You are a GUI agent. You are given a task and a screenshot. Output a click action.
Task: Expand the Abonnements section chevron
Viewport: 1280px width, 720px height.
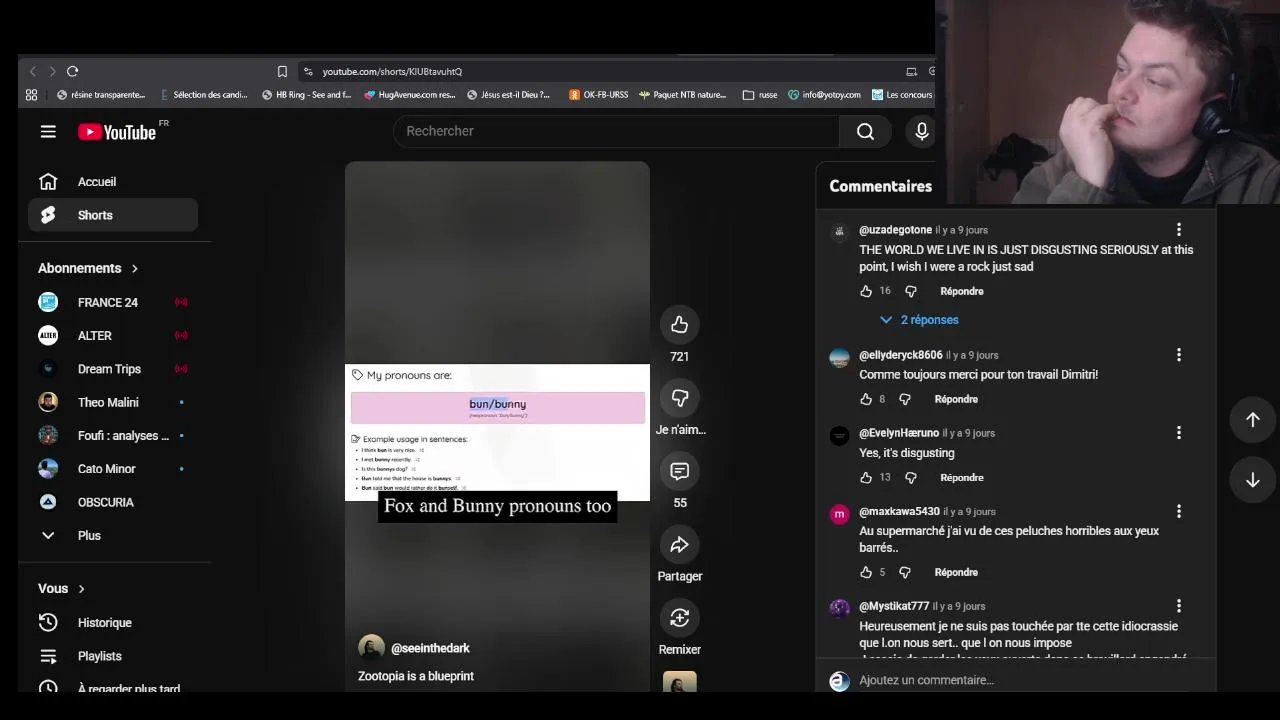[134, 268]
